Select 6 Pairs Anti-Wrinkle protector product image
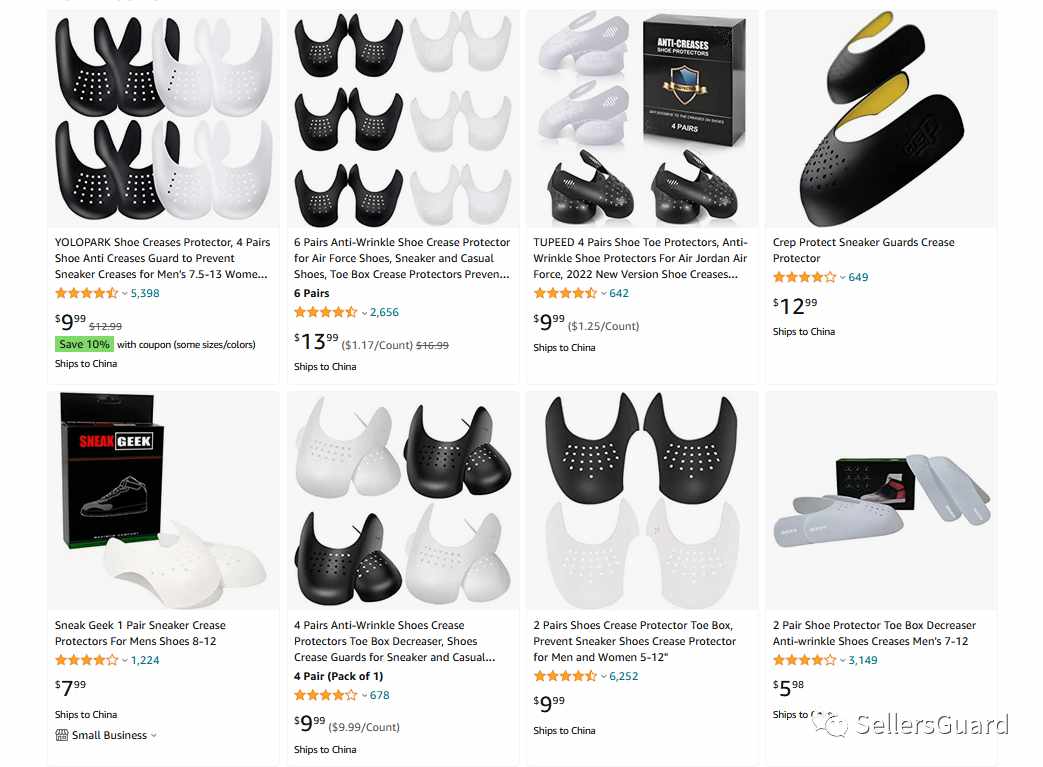This screenshot has width=1043, height=767. pos(403,119)
